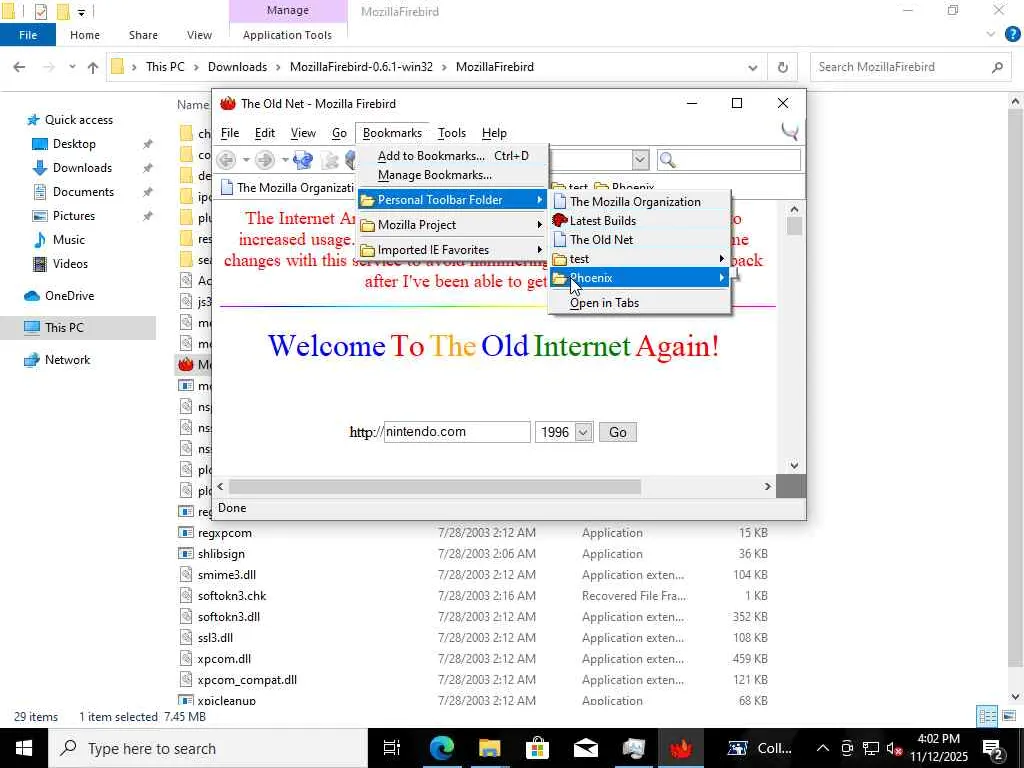The height and width of the screenshot is (768, 1024).
Task: Open the Firebird address bar dropdown arrow
Action: [640, 159]
